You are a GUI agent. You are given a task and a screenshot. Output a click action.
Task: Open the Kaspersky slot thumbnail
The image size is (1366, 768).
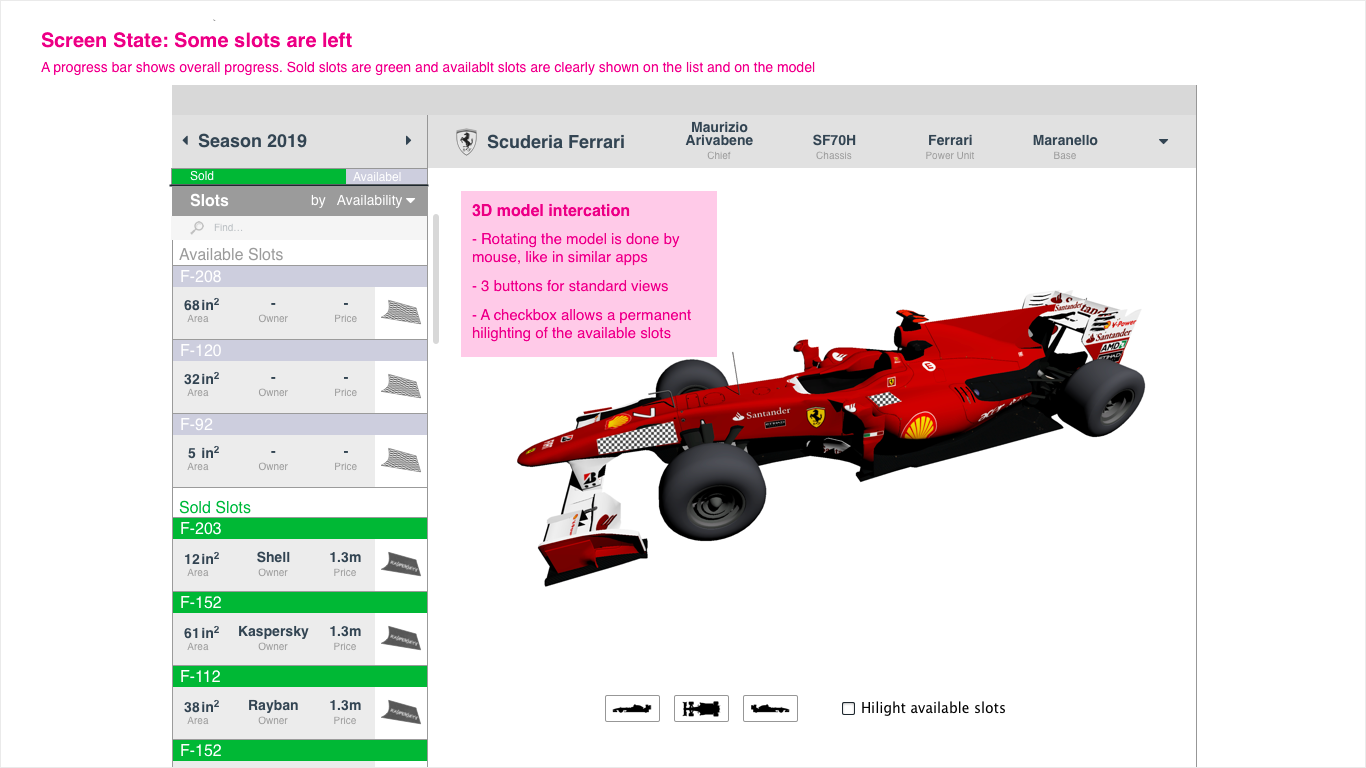tap(401, 638)
